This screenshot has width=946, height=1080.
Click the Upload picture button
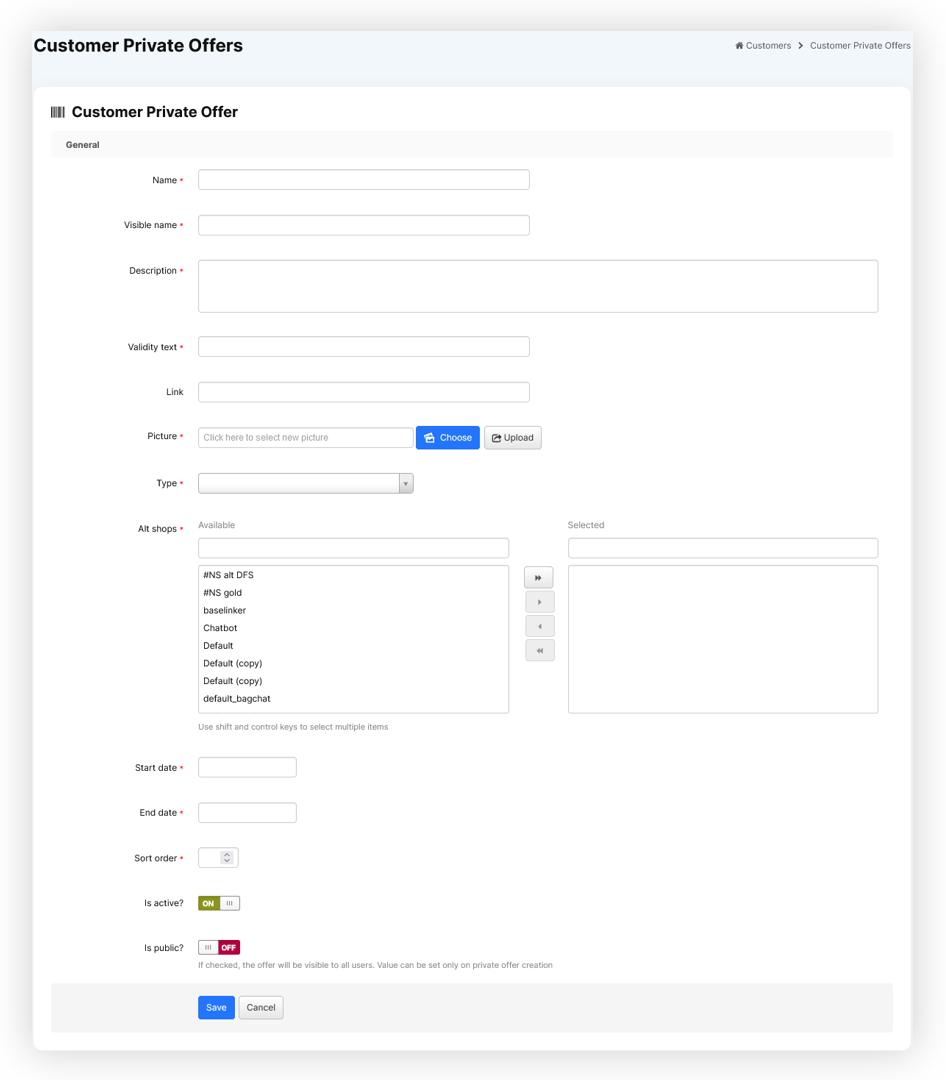tap(513, 438)
